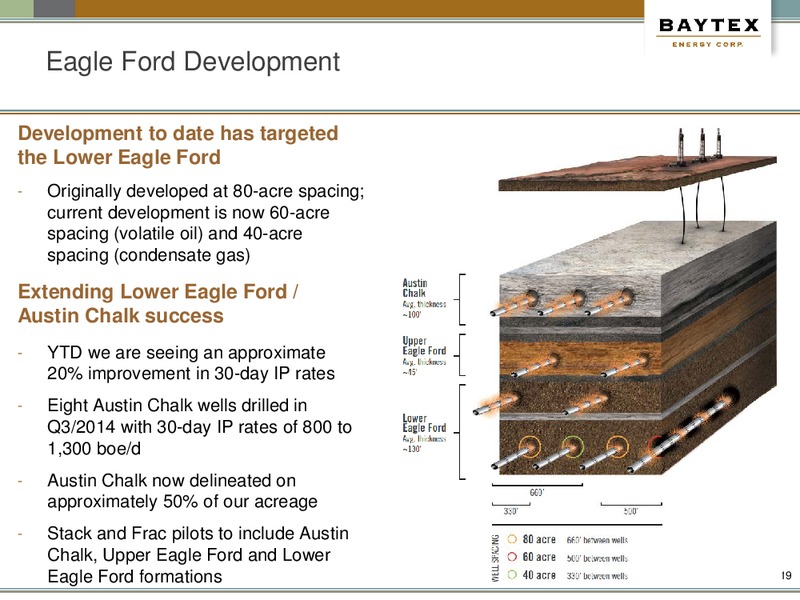Click text '1,300 boe/d'

pyautogui.click(x=94, y=448)
